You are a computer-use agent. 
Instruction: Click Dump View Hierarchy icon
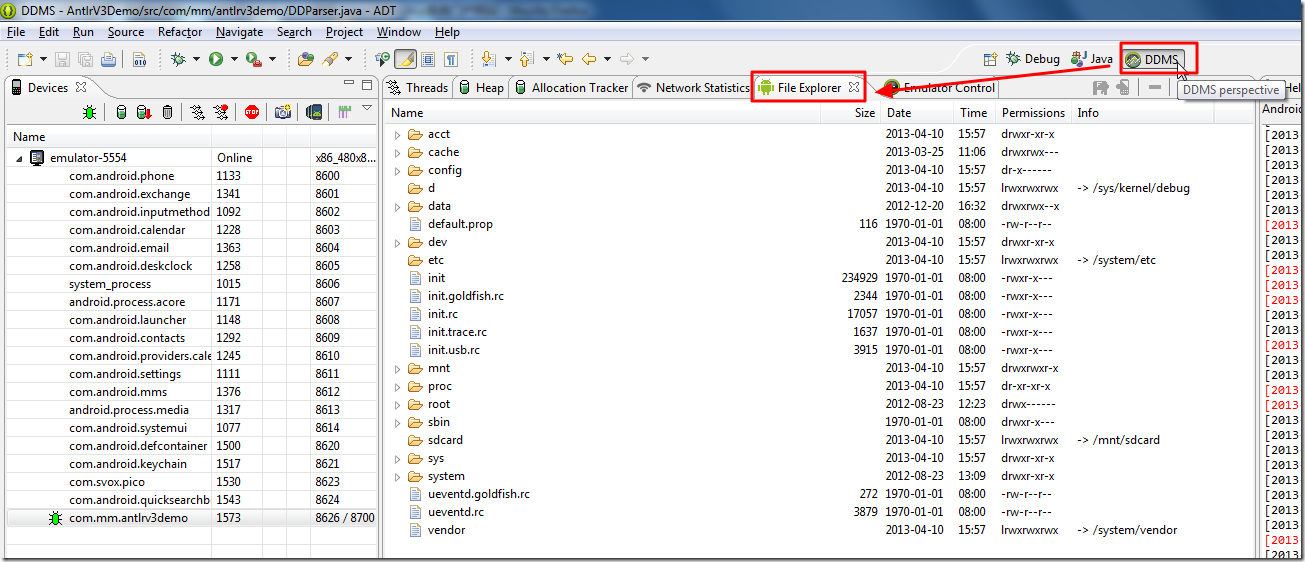tap(314, 112)
